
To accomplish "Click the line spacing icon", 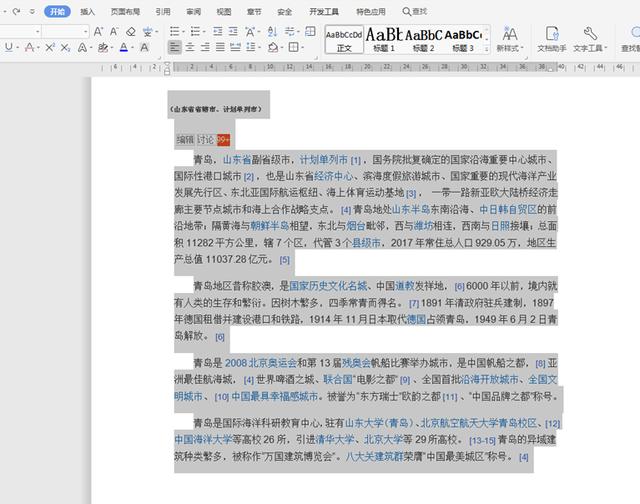I will coord(251,47).
